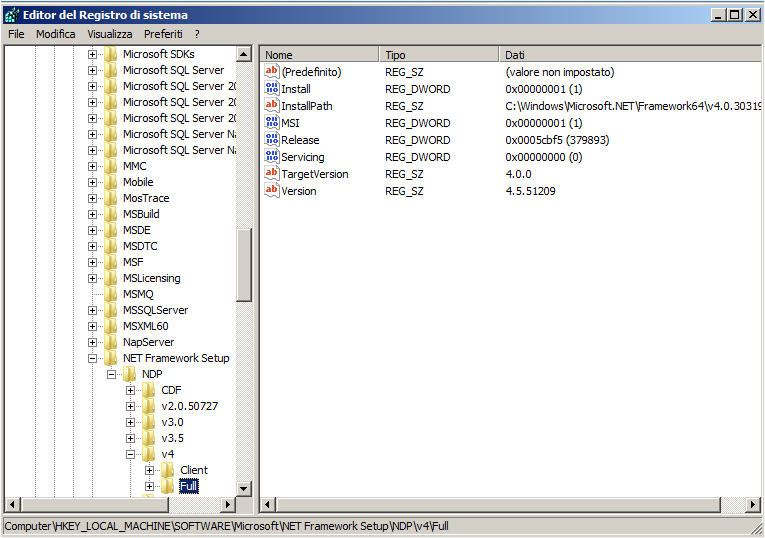Click the Version string value icon
The height and width of the screenshot is (538, 765).
tap(272, 191)
